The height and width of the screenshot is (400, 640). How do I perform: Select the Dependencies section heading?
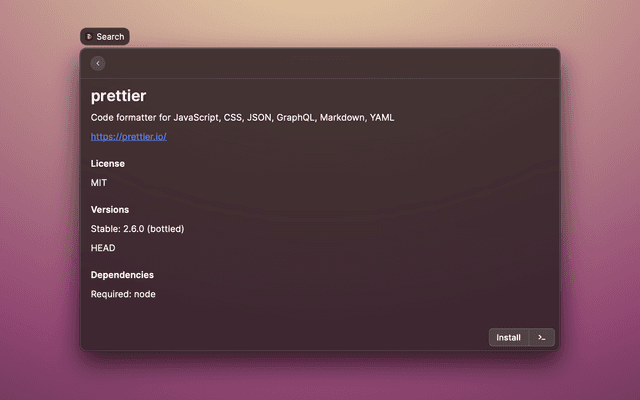click(x=122, y=275)
